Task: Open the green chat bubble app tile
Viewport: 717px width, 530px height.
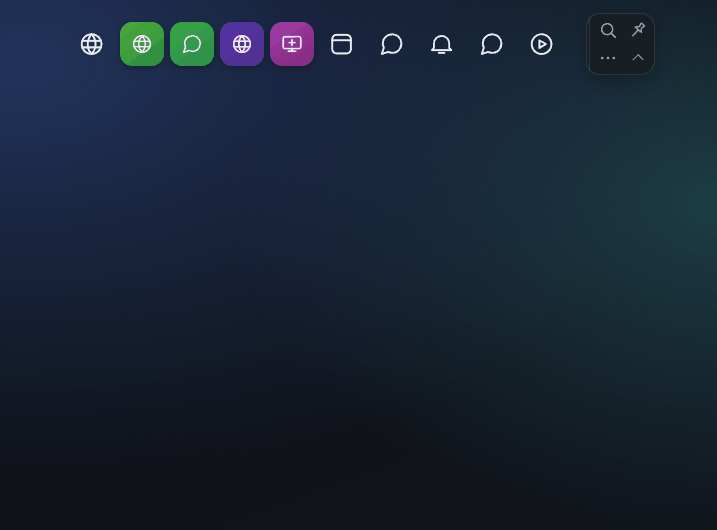Action: click(192, 44)
